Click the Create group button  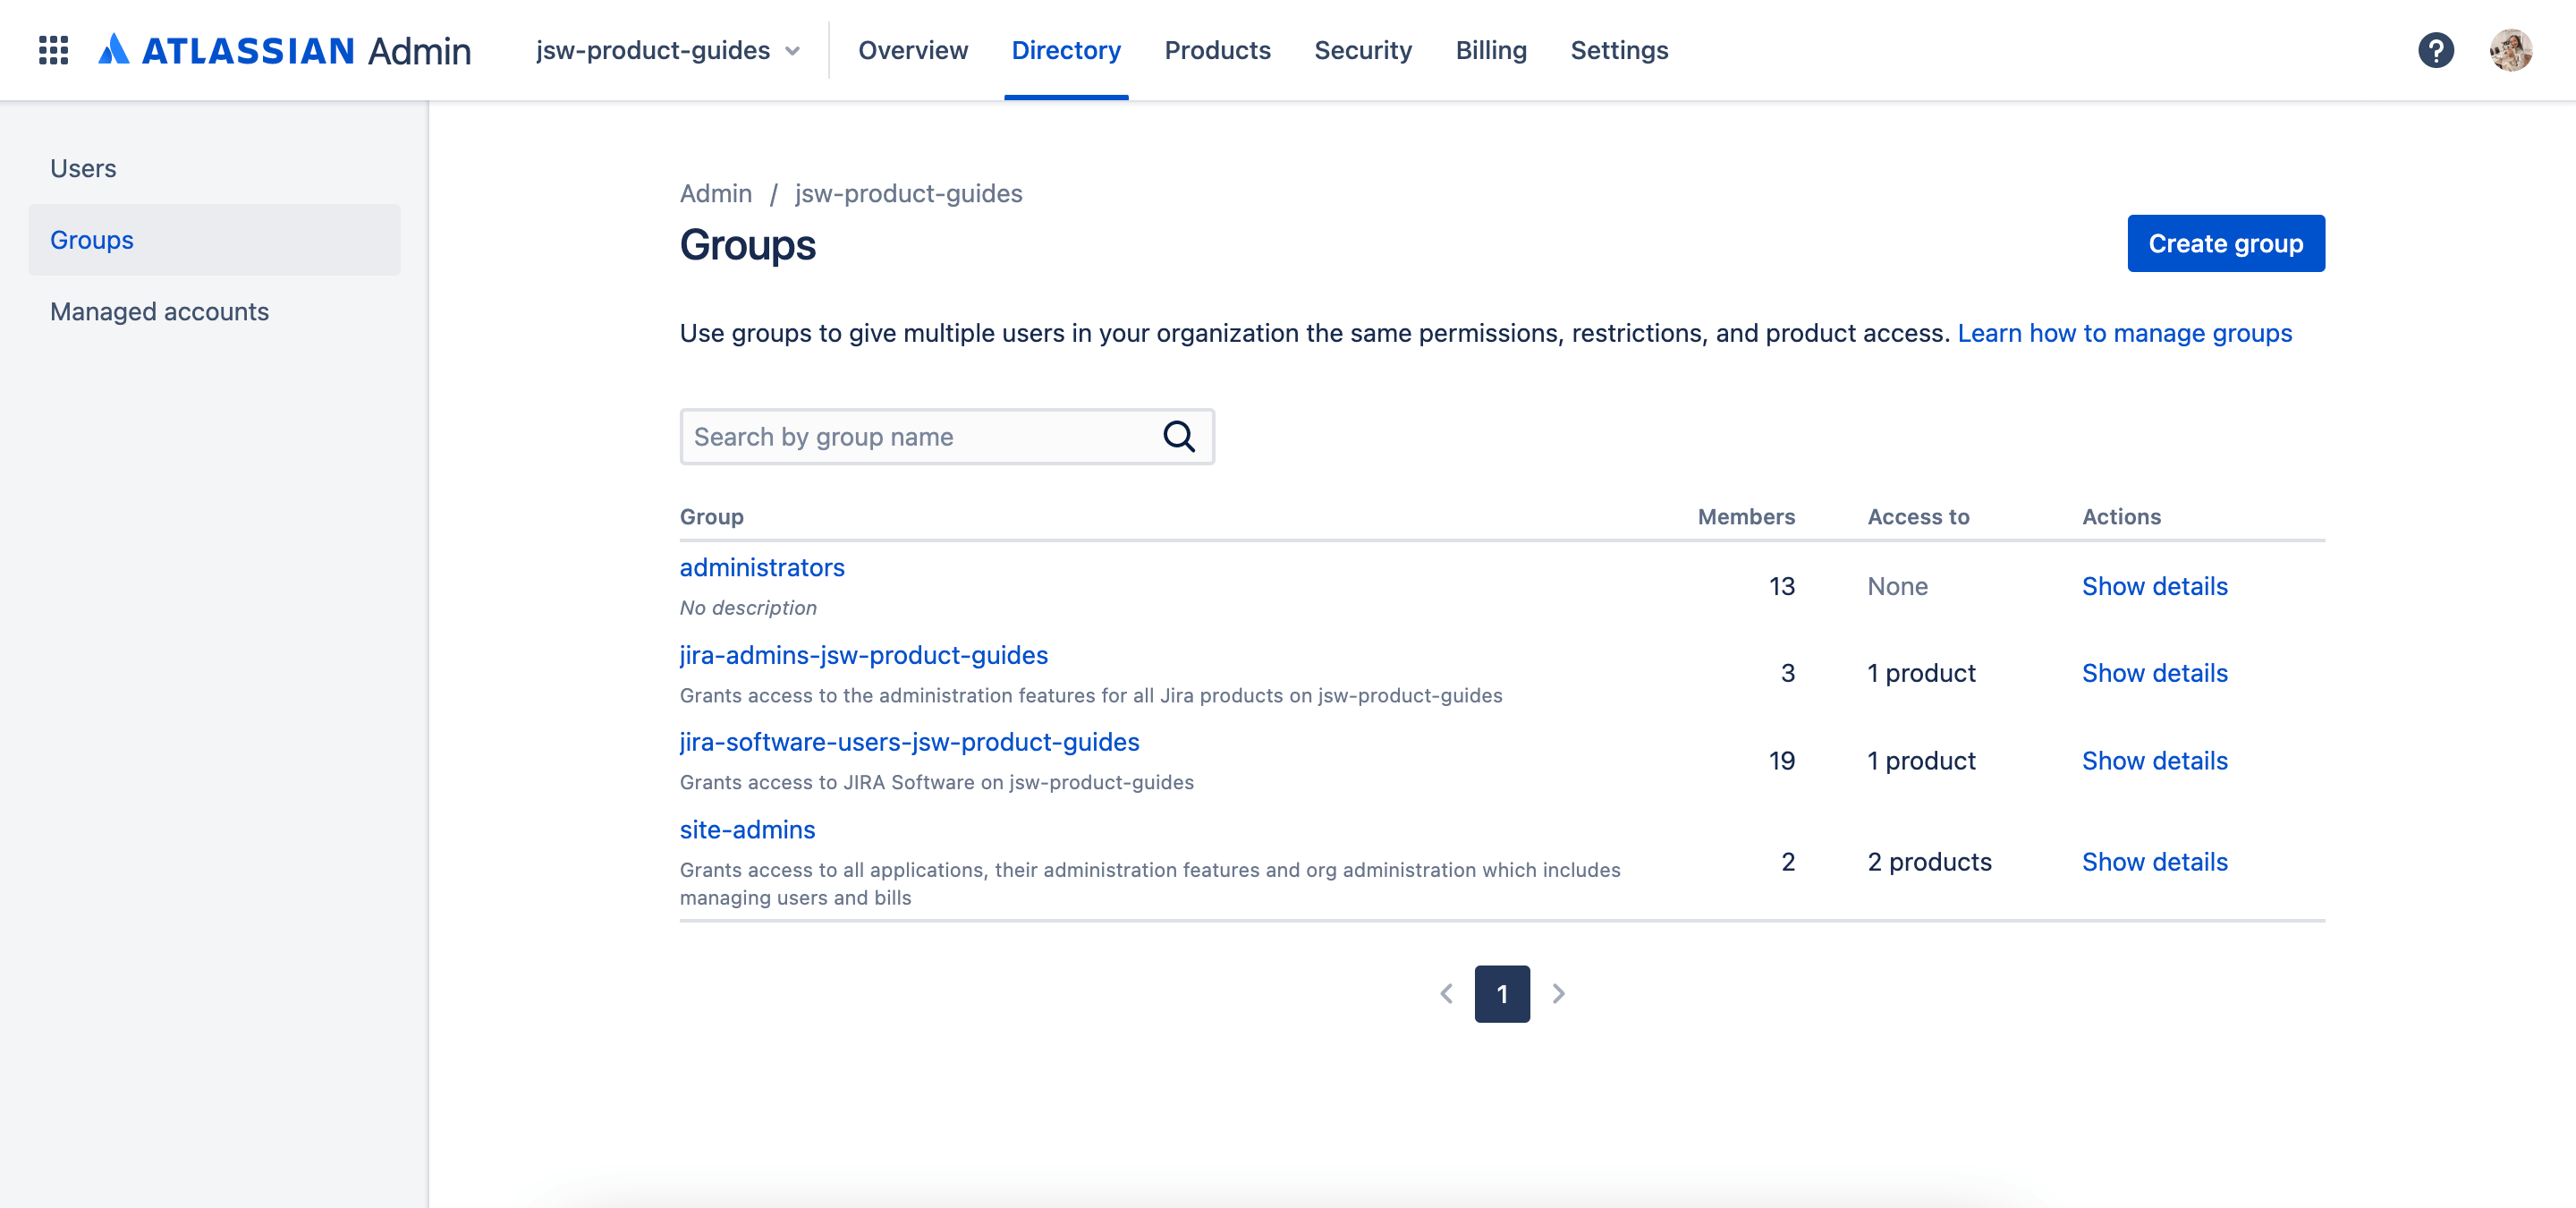(x=2226, y=243)
